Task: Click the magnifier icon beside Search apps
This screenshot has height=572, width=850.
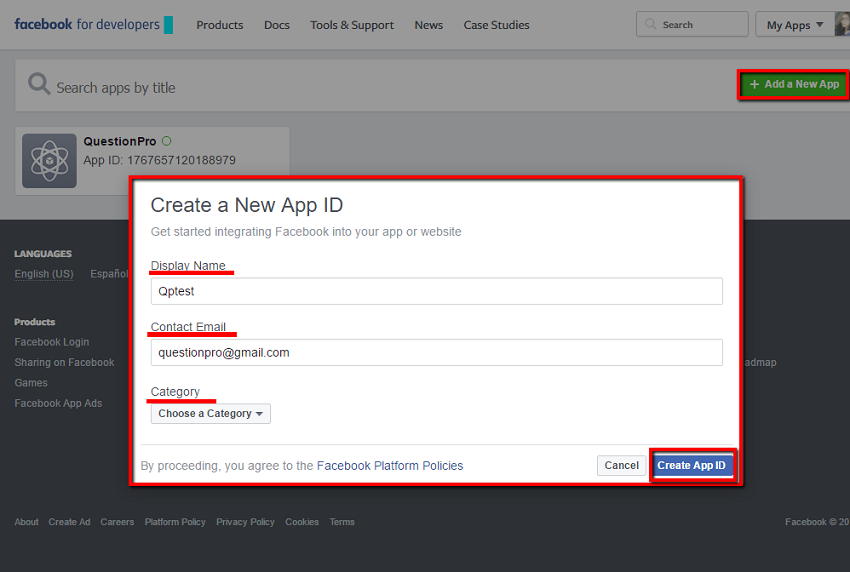Action: [39, 85]
